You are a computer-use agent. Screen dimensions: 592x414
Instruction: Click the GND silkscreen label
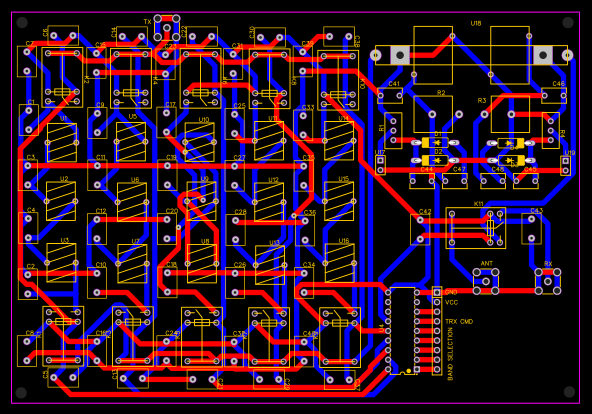pos(451,292)
